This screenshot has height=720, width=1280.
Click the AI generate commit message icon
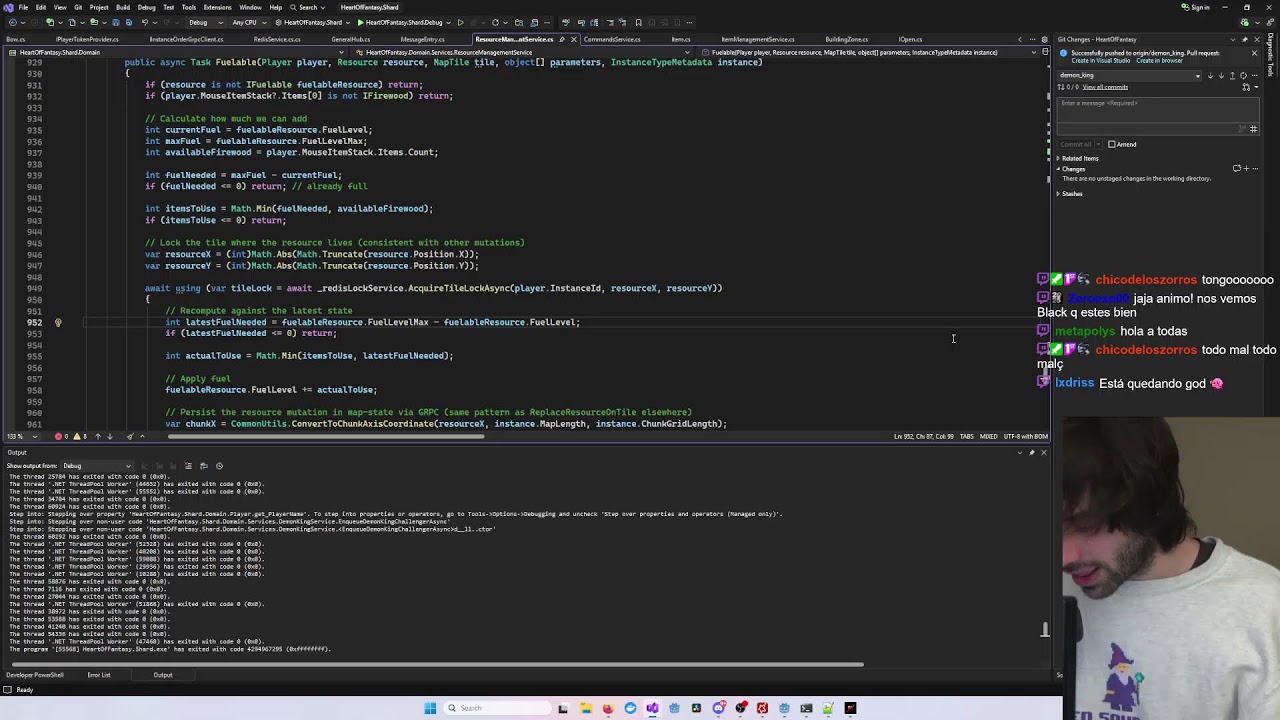coord(1243,129)
